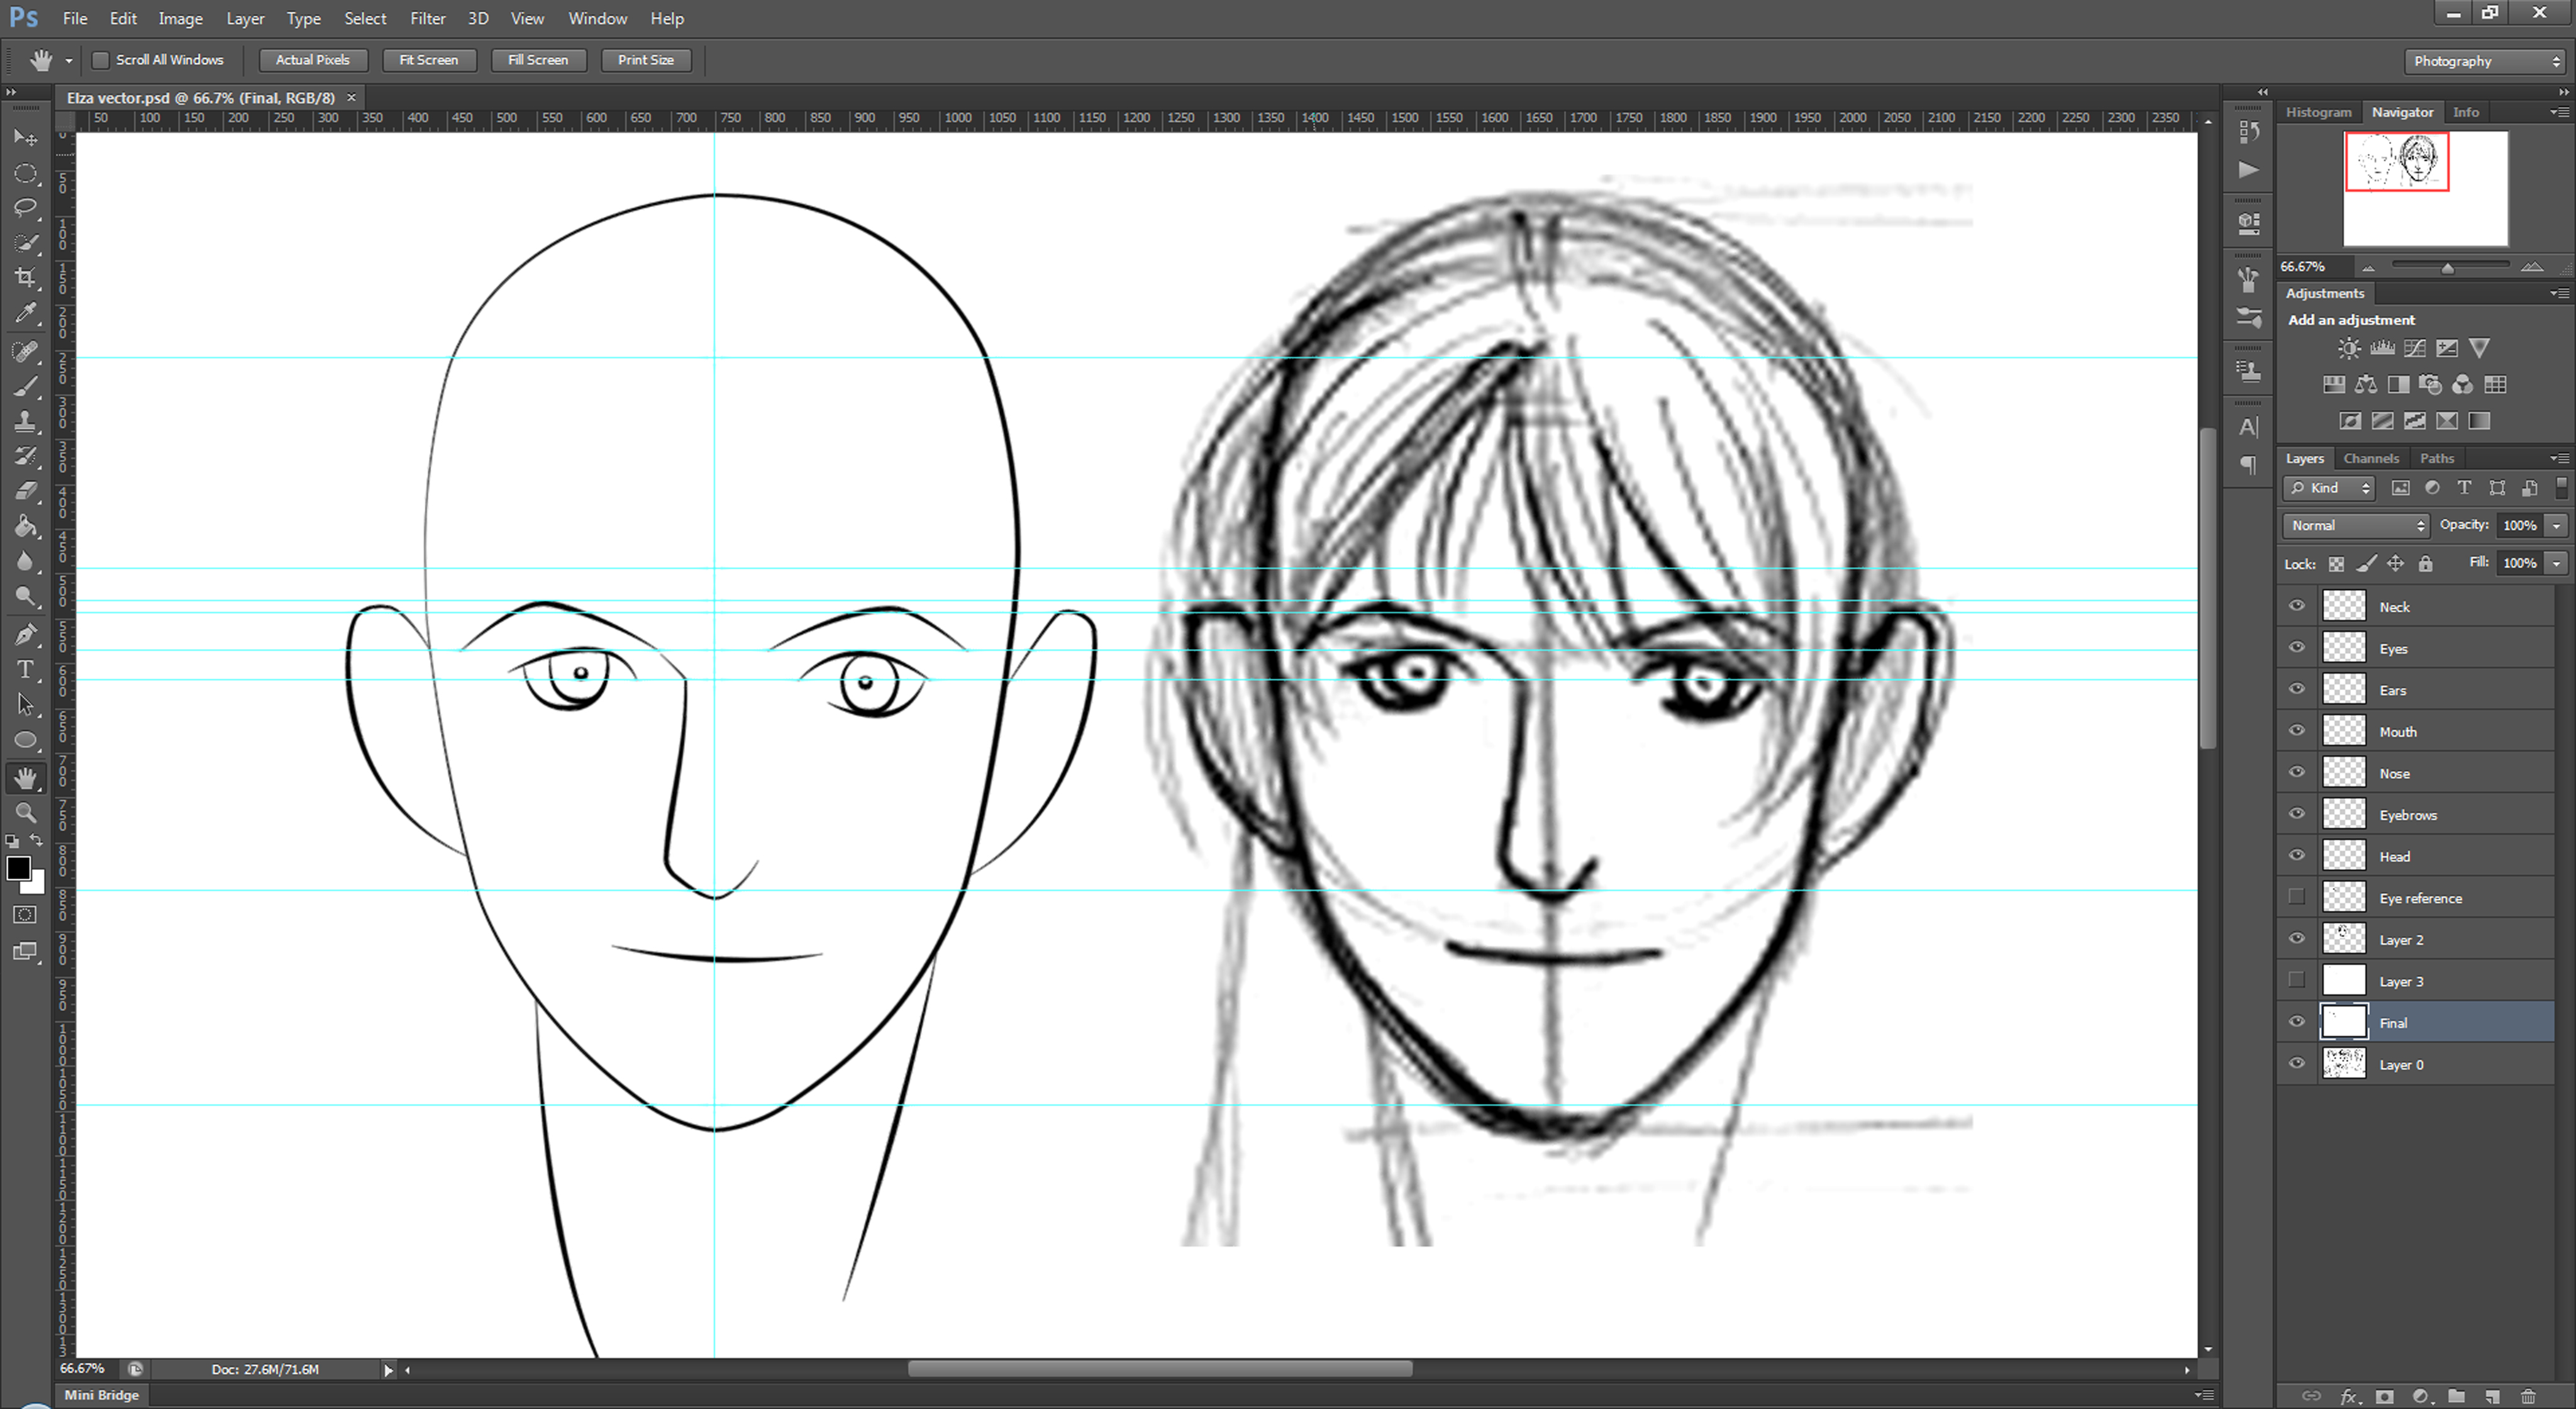The width and height of the screenshot is (2576, 1409).
Task: Show the Eye reference layer
Action: click(x=2297, y=897)
